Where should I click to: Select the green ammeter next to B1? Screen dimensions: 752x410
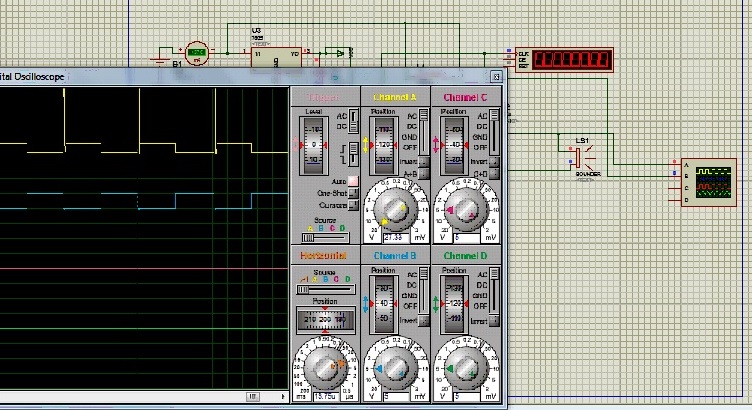(x=197, y=53)
